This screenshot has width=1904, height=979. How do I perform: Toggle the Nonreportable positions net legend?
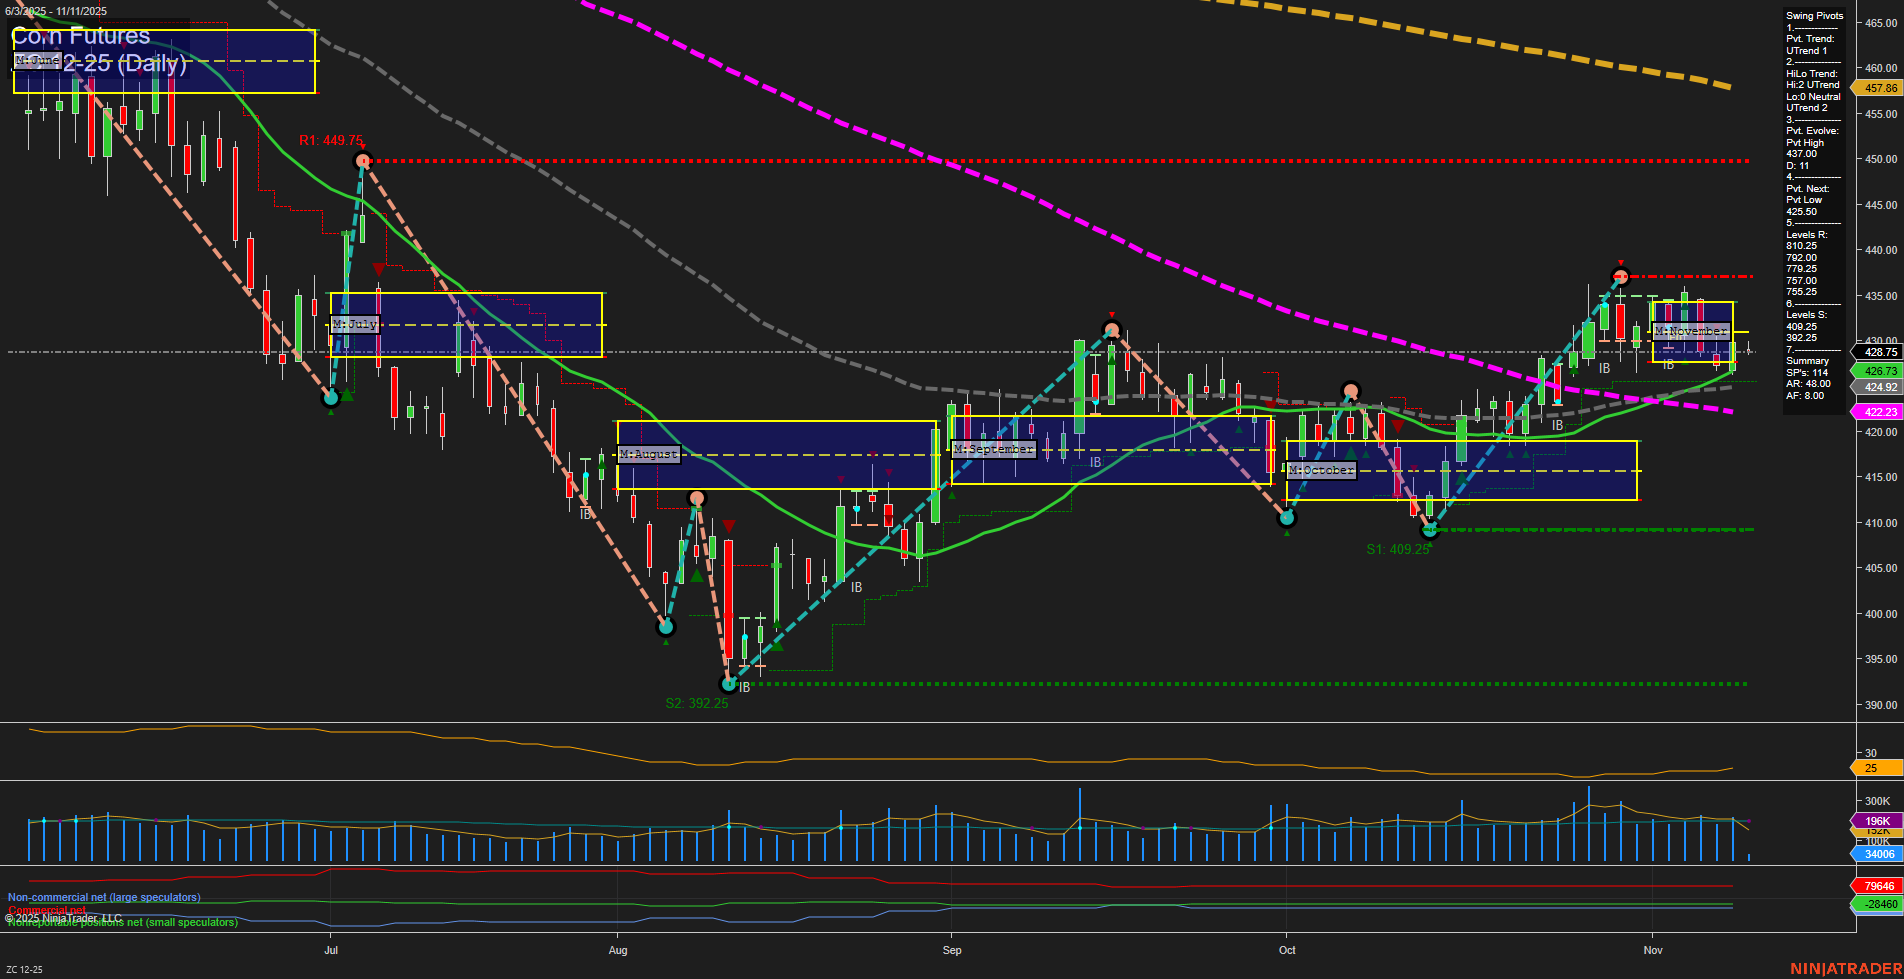click(120, 921)
